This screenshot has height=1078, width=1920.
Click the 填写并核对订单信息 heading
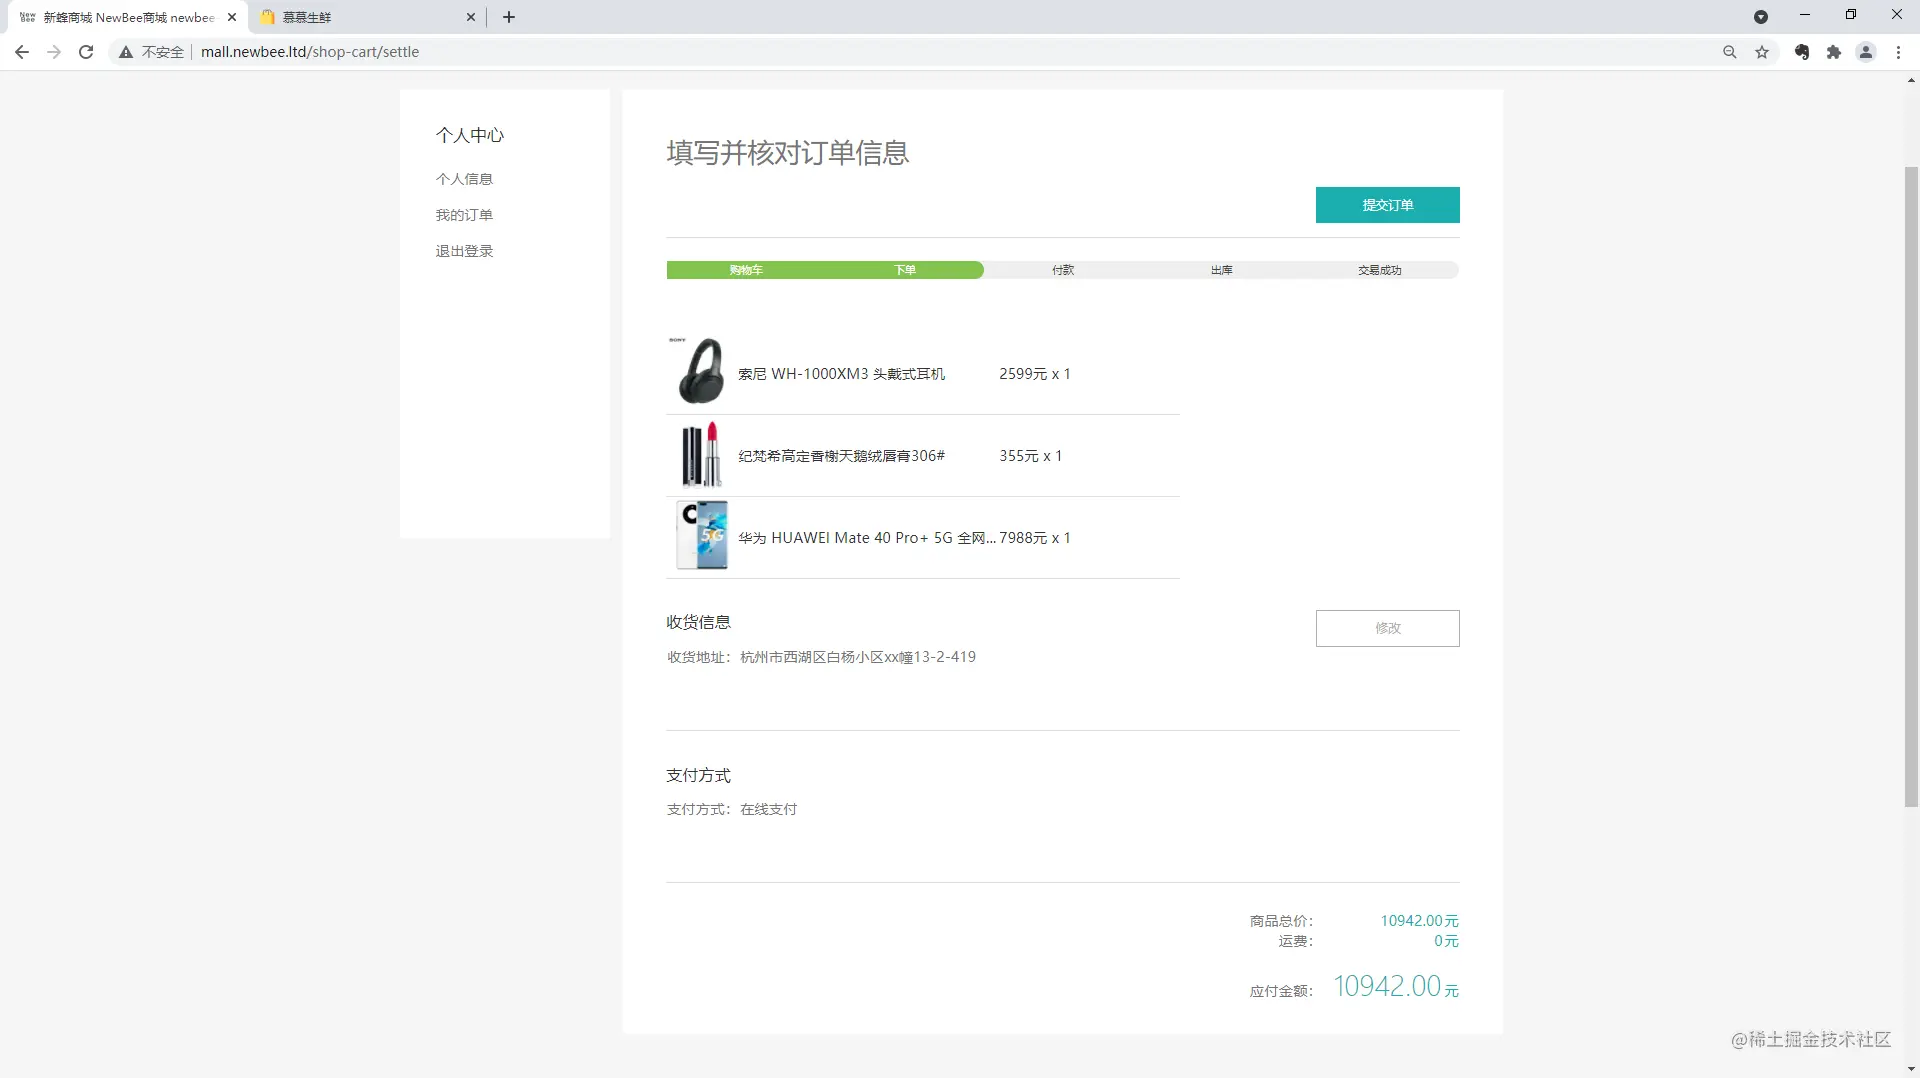click(788, 153)
